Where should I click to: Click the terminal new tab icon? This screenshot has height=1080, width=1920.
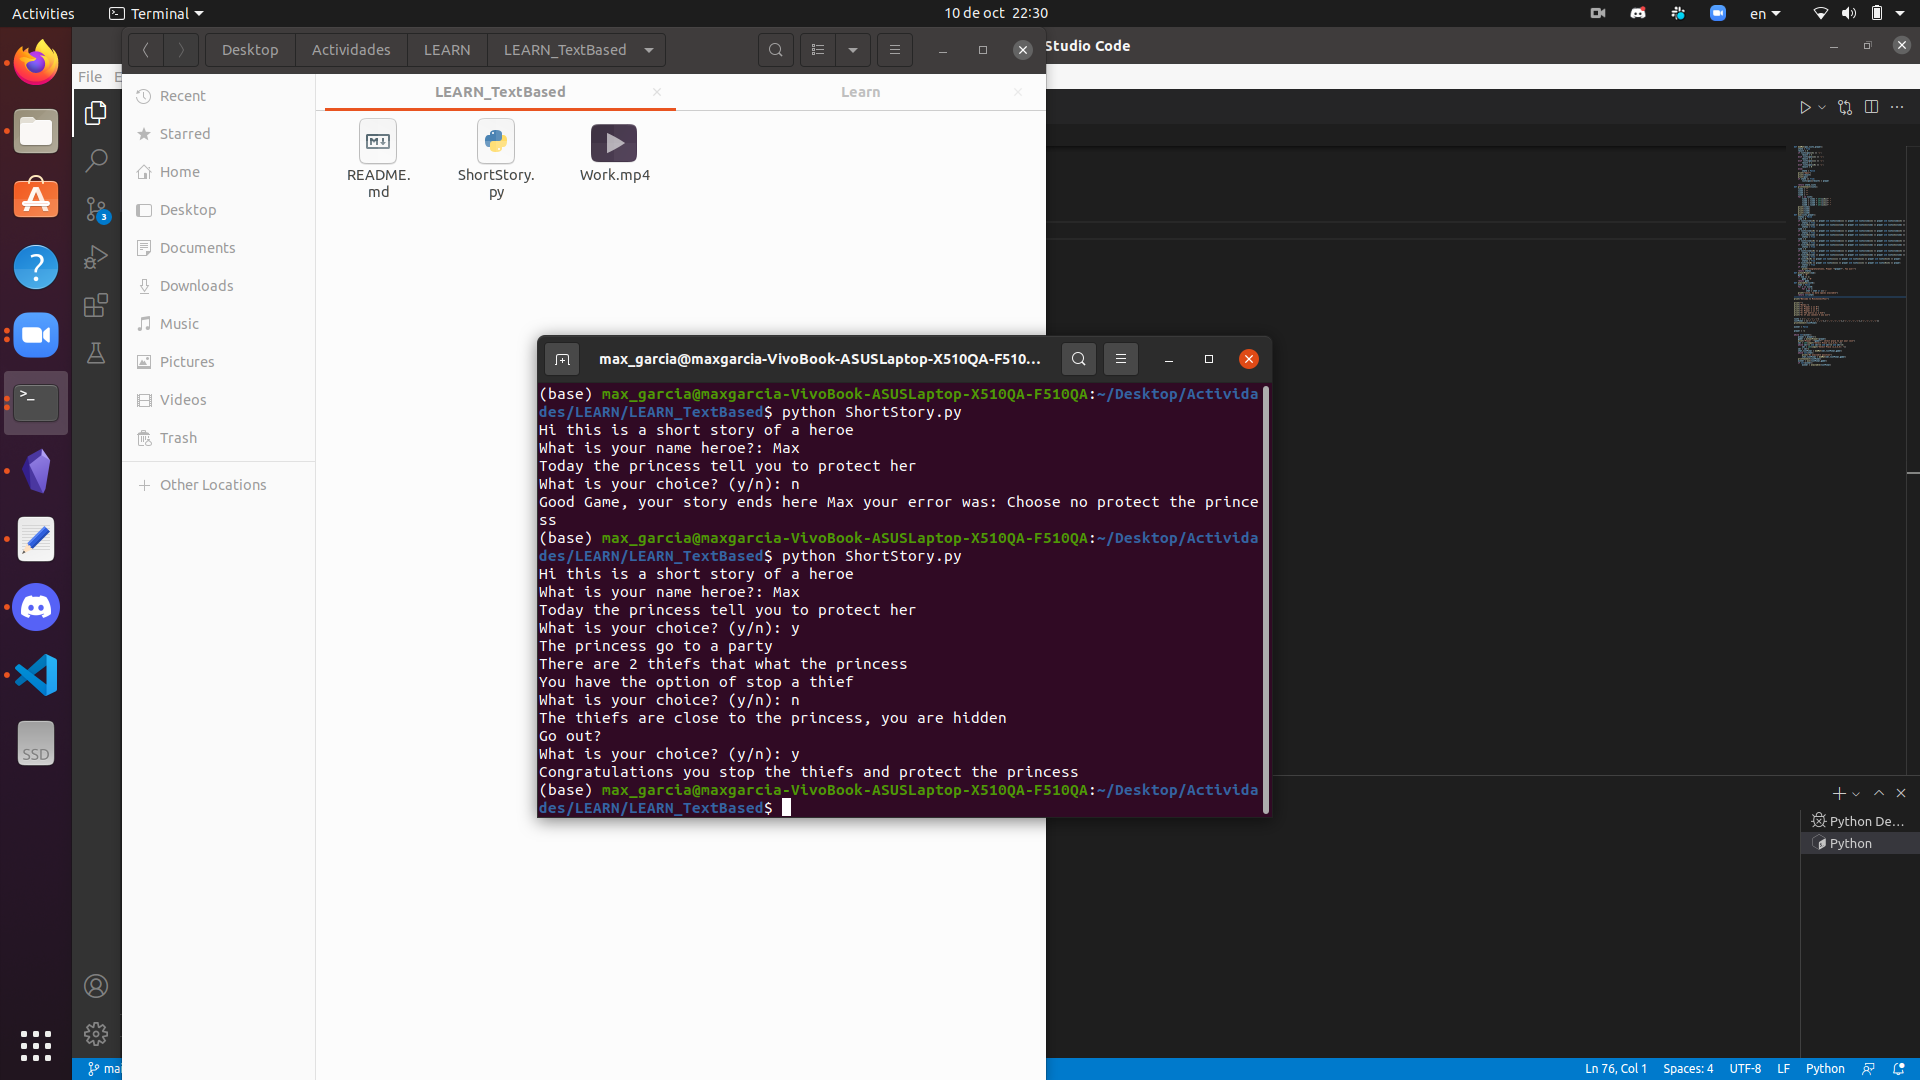point(562,359)
